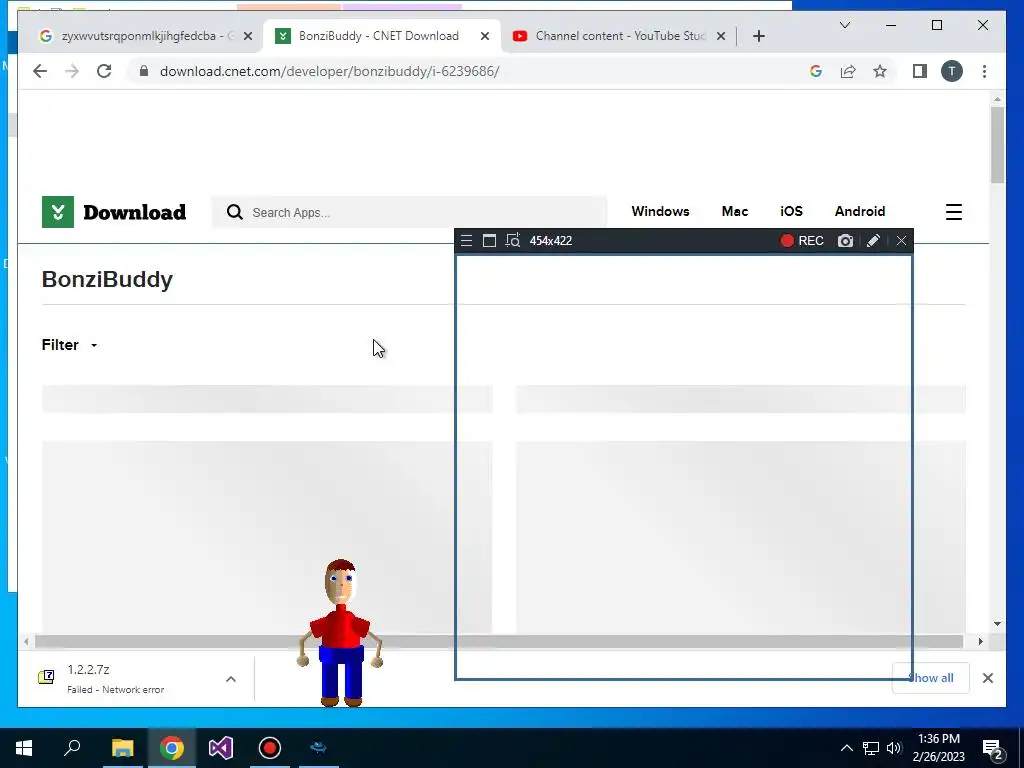Screen dimensions: 1024x768
Task: Open the Mac category
Action: 735,211
